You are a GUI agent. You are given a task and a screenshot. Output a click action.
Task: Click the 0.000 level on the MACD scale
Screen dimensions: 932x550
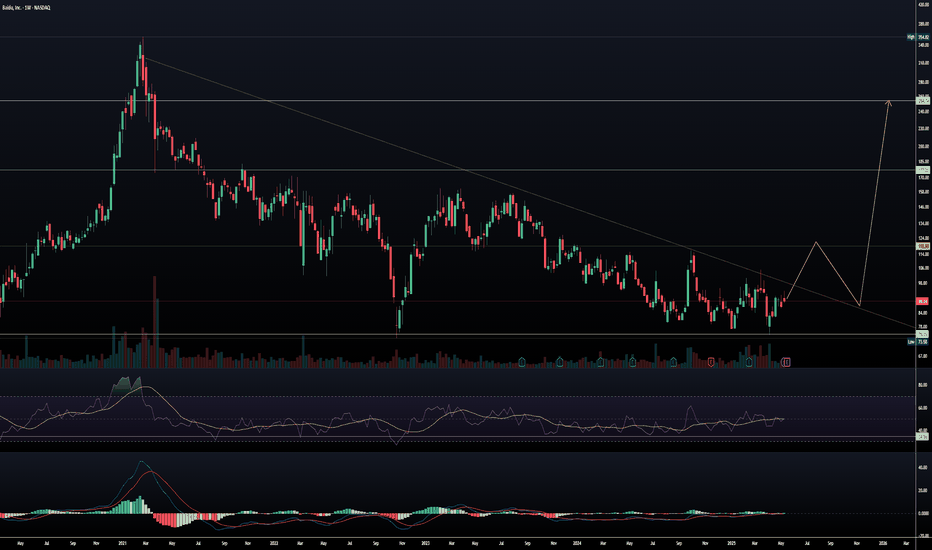pyautogui.click(x=924, y=513)
